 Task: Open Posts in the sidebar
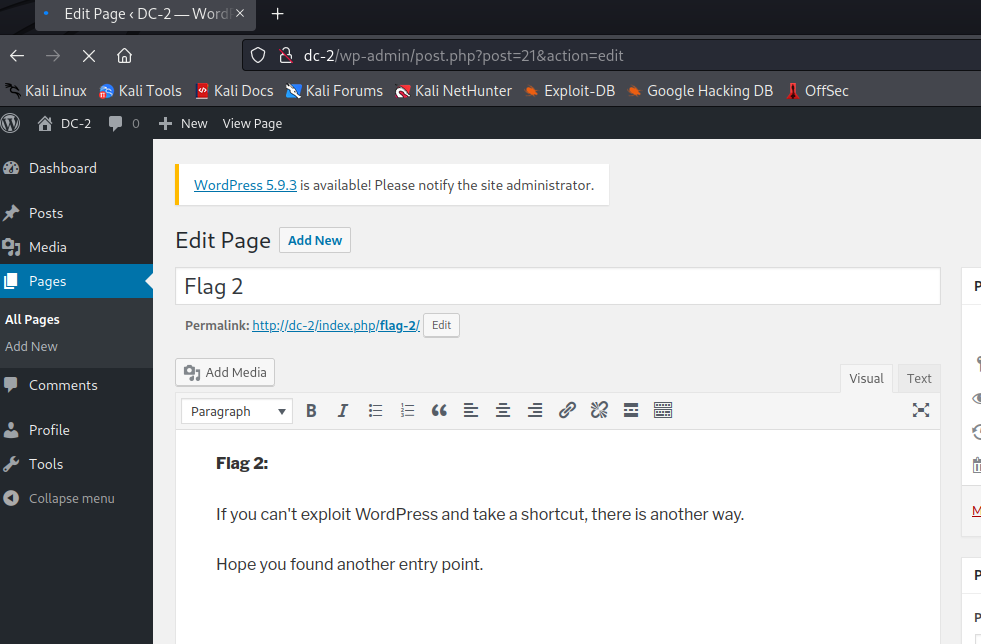tap(76, 213)
